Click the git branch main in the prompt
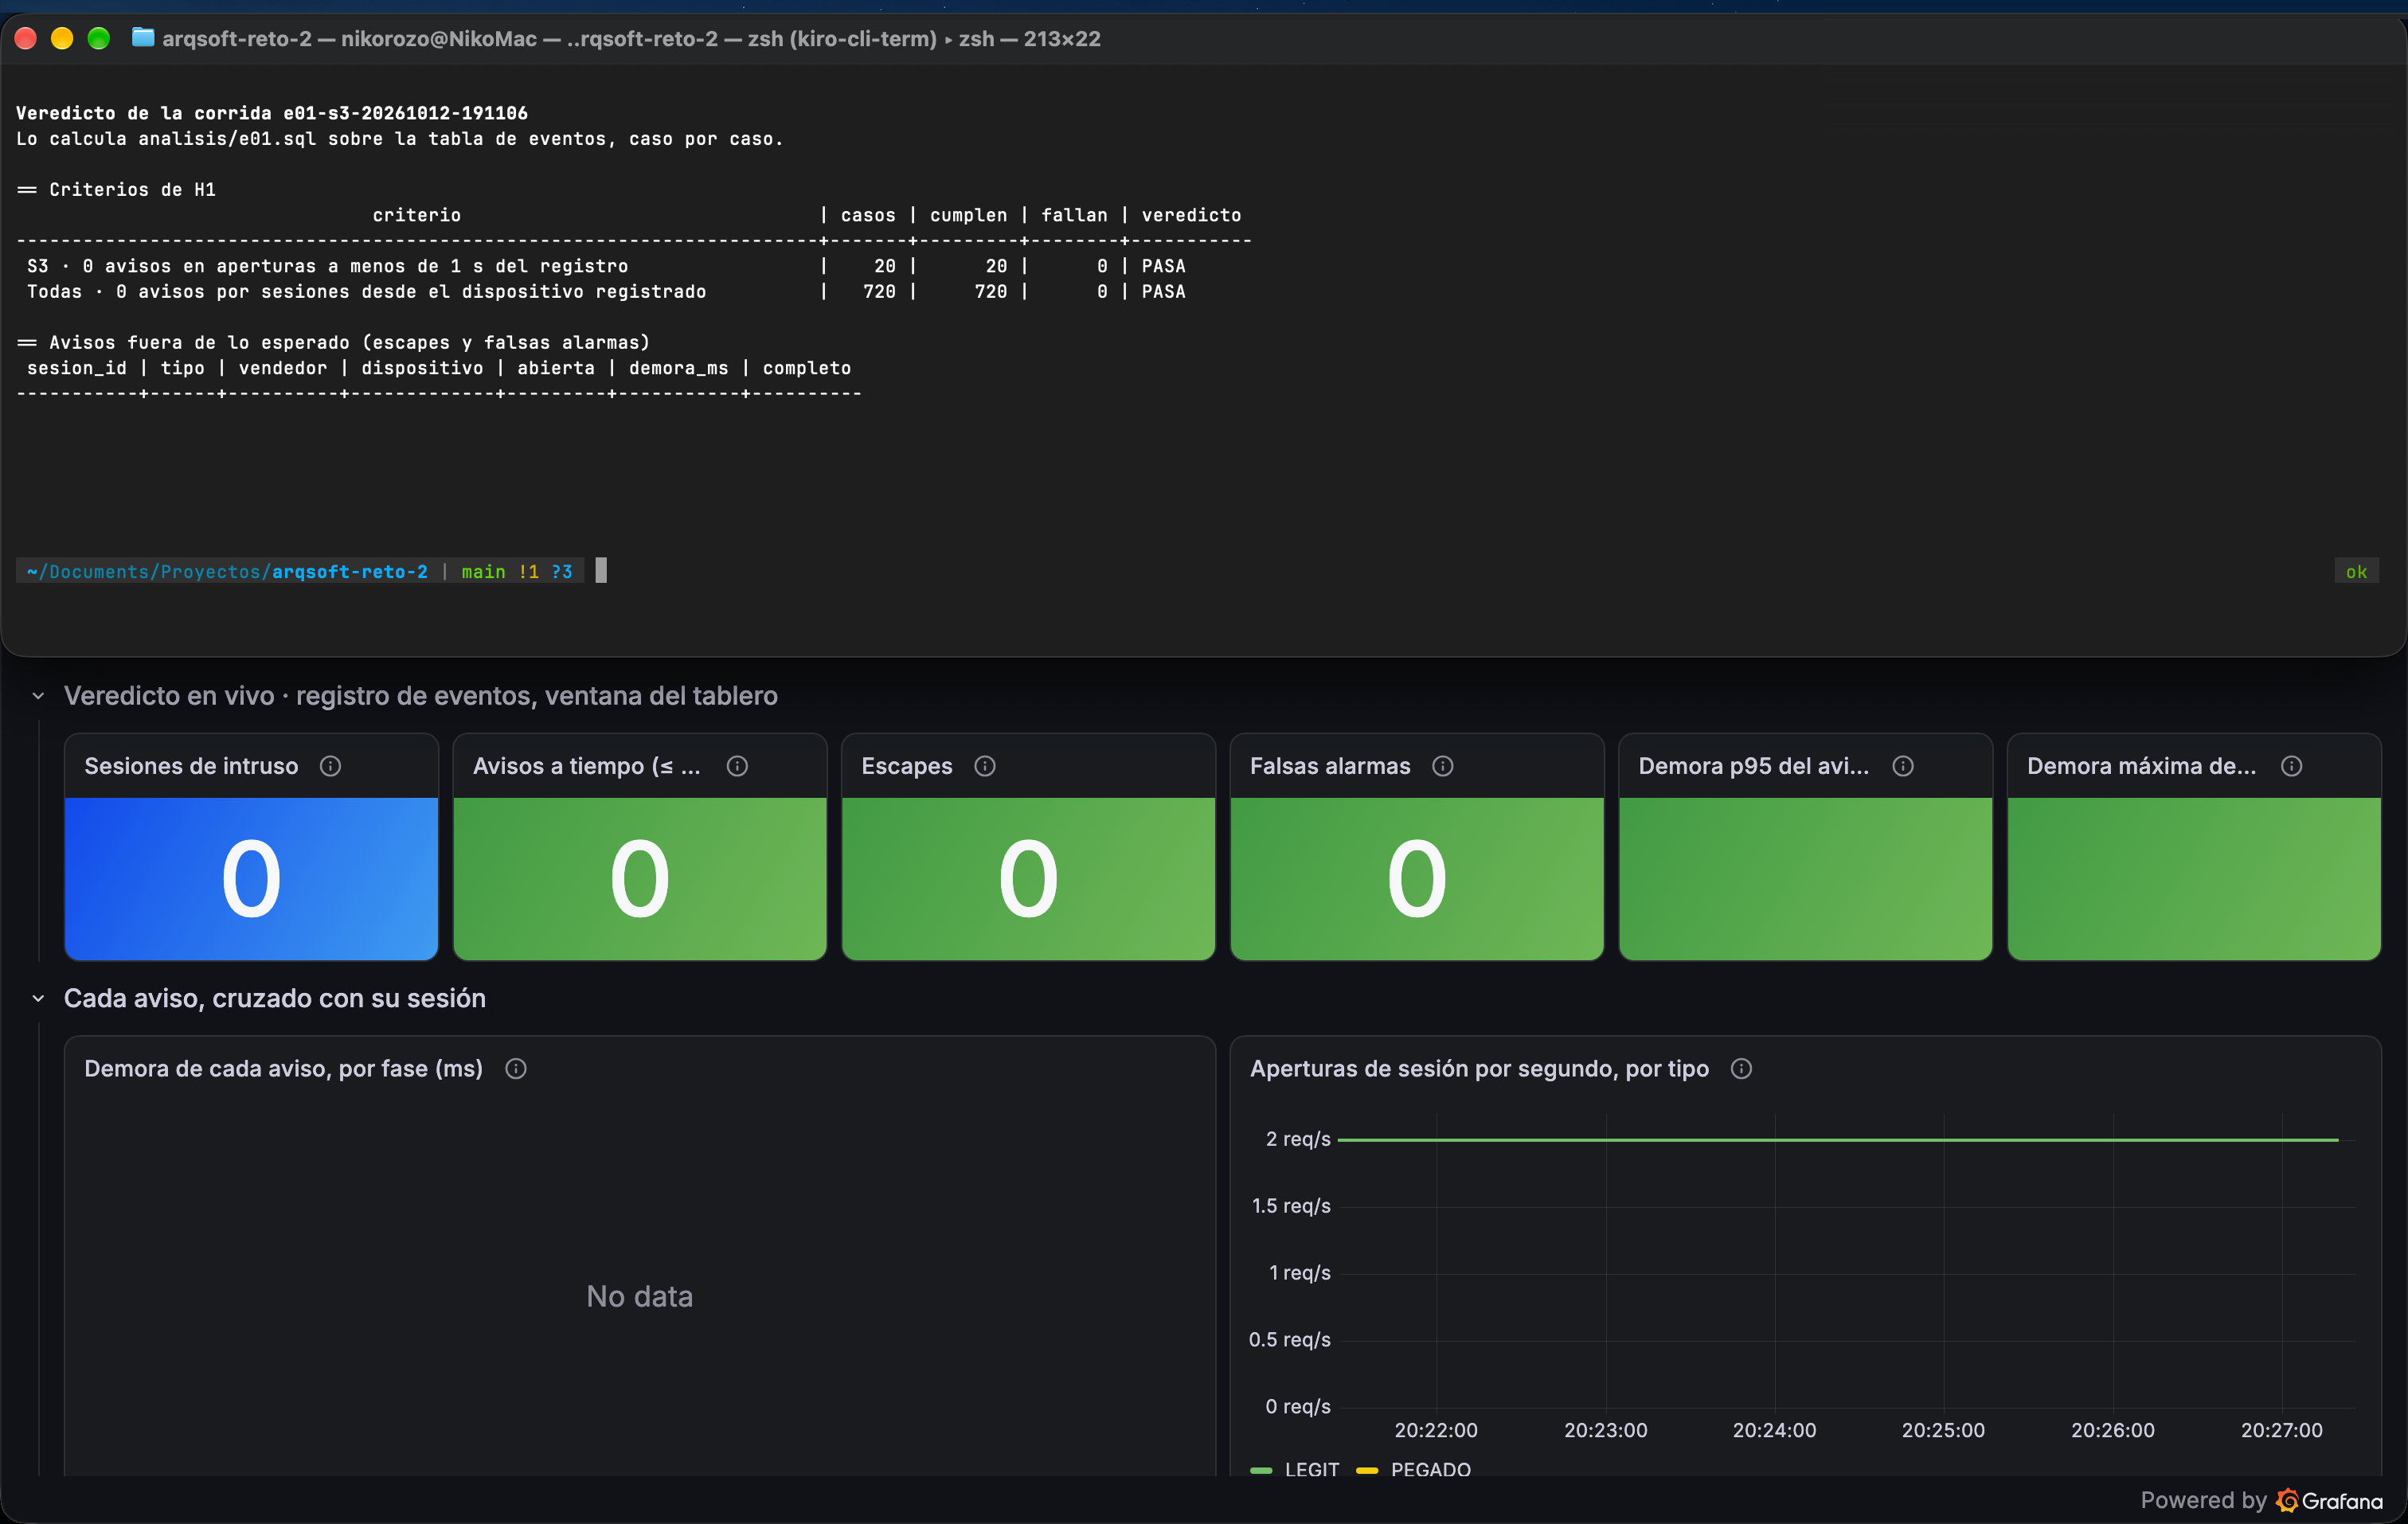The image size is (2408, 1524). coord(483,572)
